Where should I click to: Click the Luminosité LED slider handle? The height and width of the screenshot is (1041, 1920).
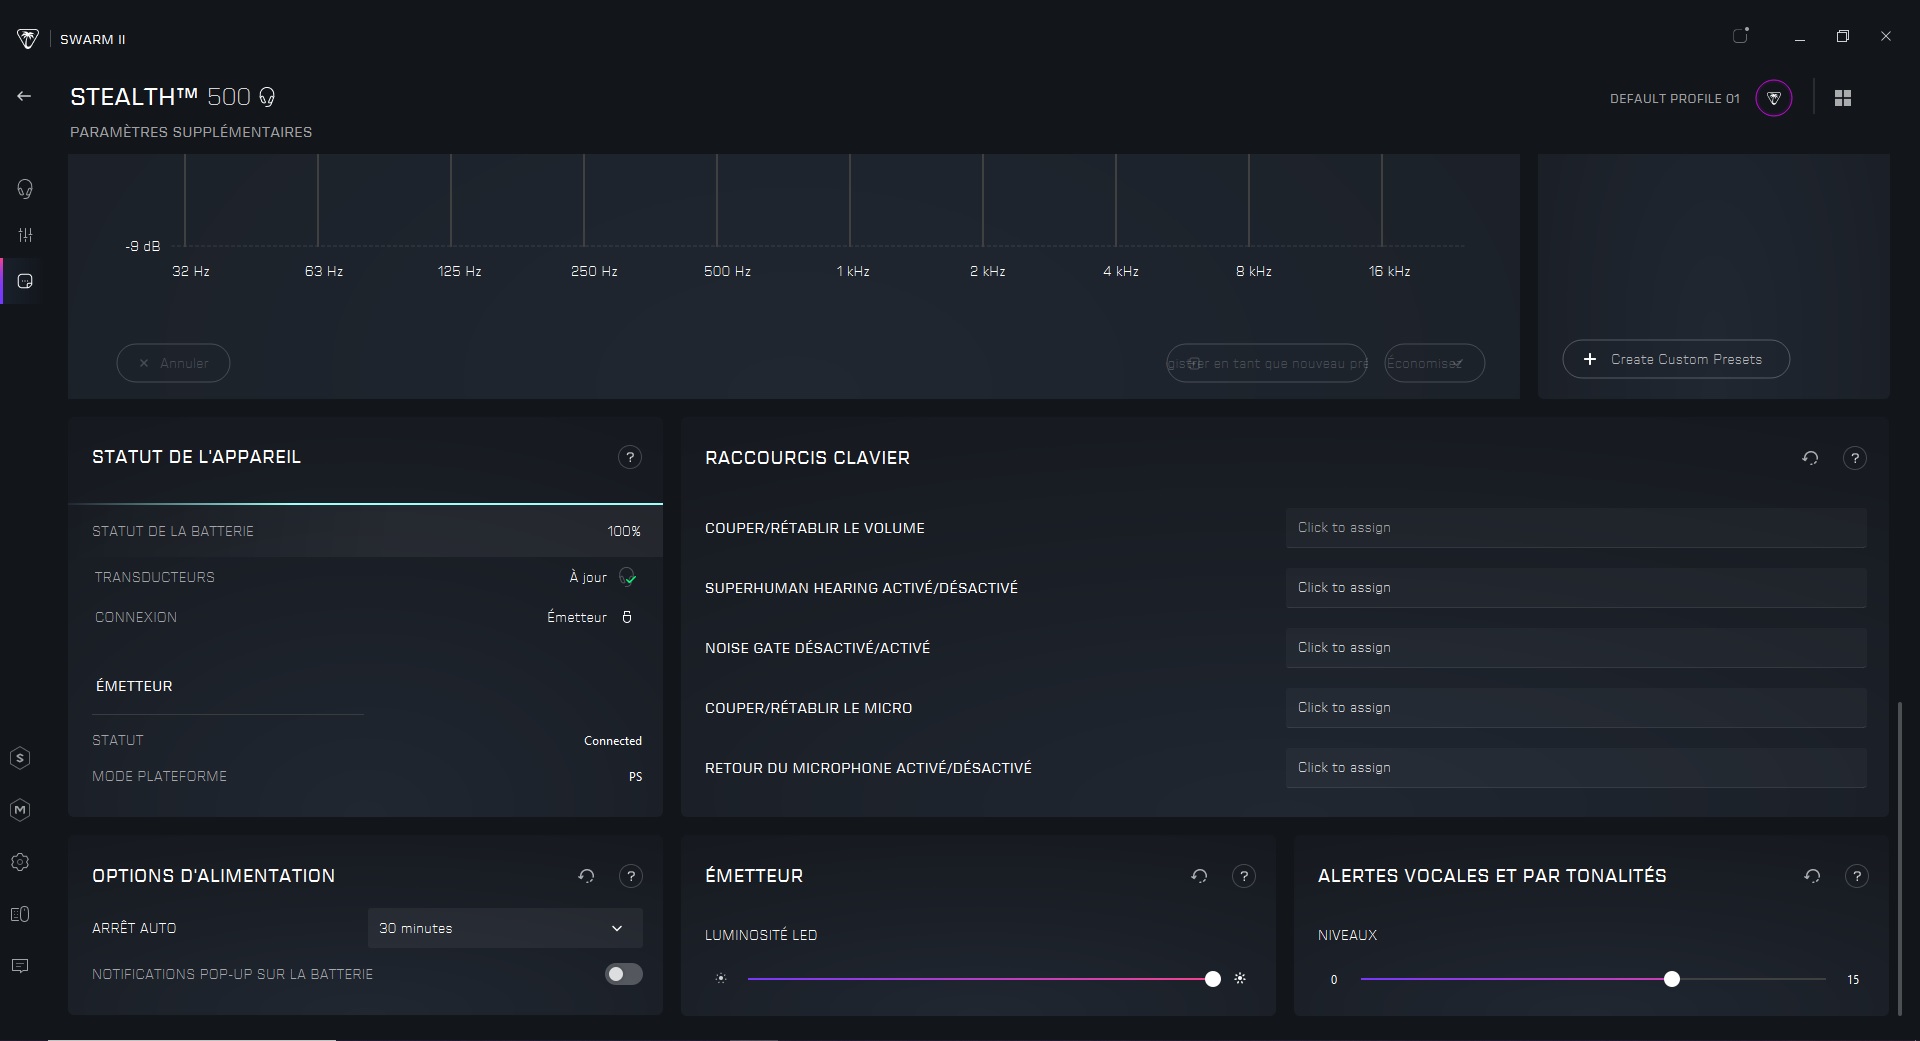pos(1213,979)
